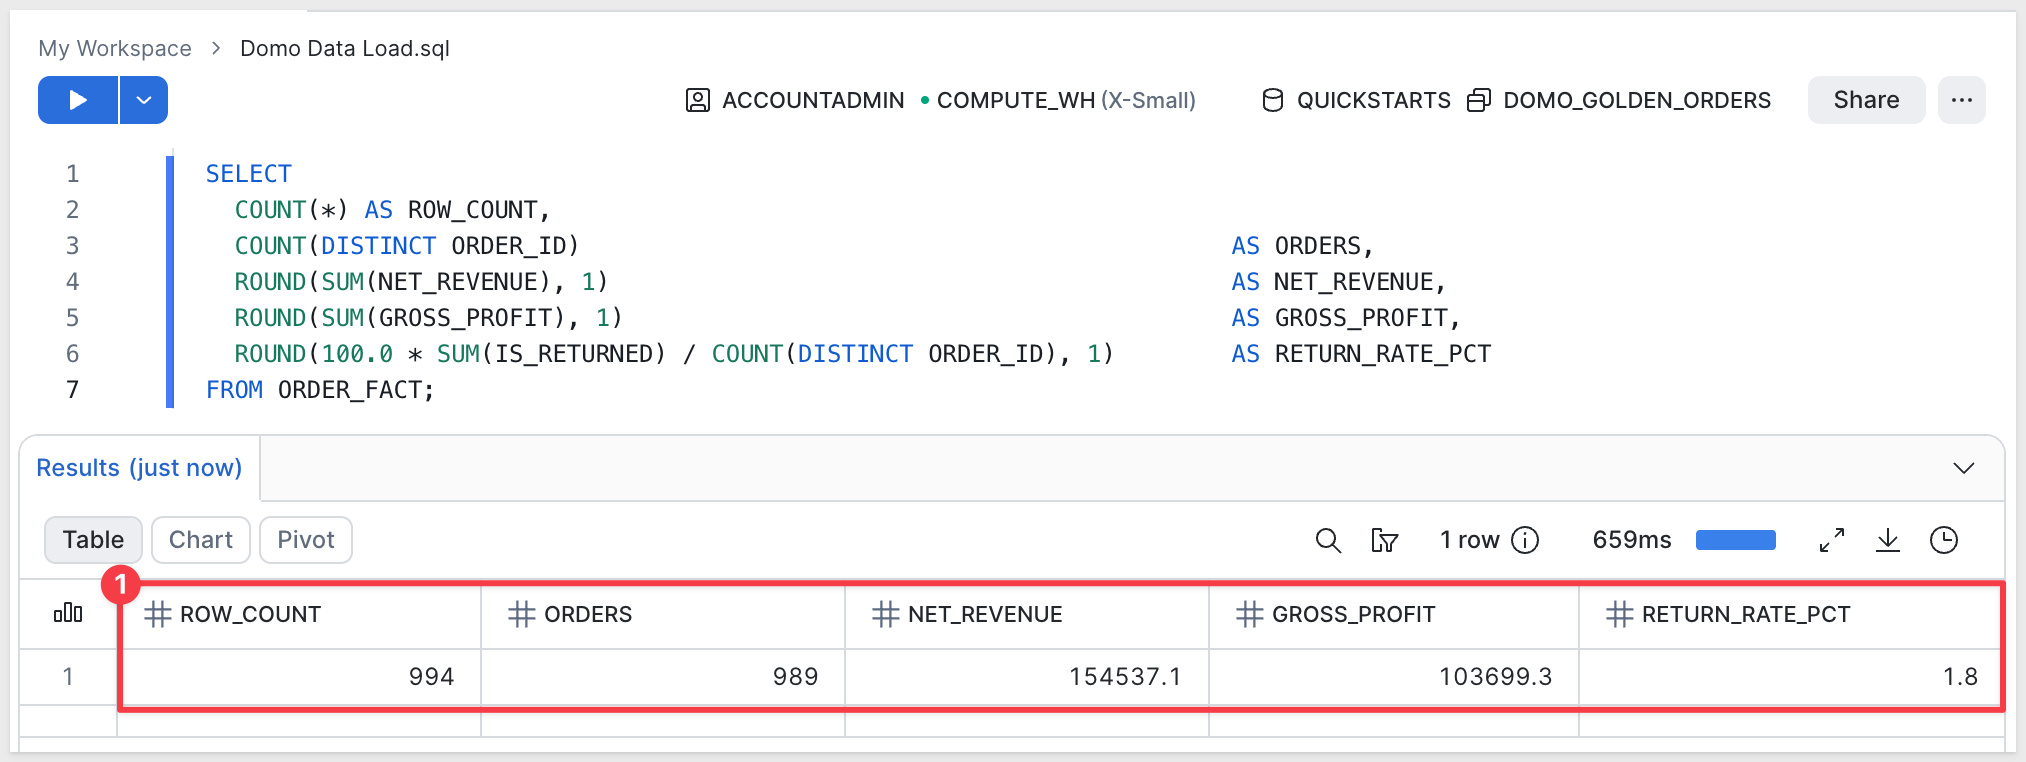Click the number type icon beside ROW_COUNT
This screenshot has height=762, width=2026.
pyautogui.click(x=158, y=614)
